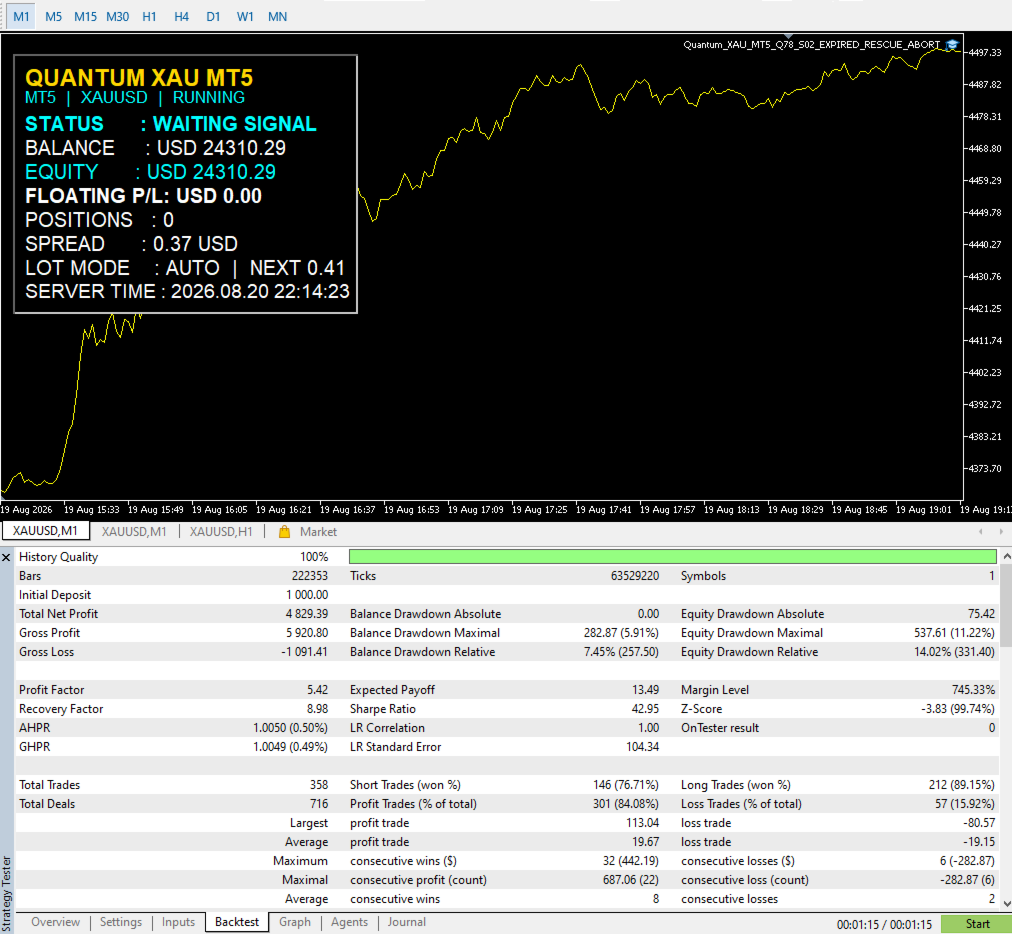Open the Overview tester tab

click(x=56, y=922)
